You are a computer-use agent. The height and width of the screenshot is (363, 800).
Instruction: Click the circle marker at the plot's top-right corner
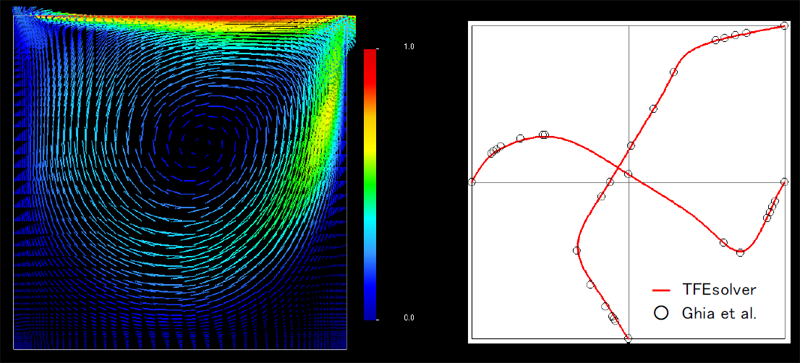click(784, 26)
